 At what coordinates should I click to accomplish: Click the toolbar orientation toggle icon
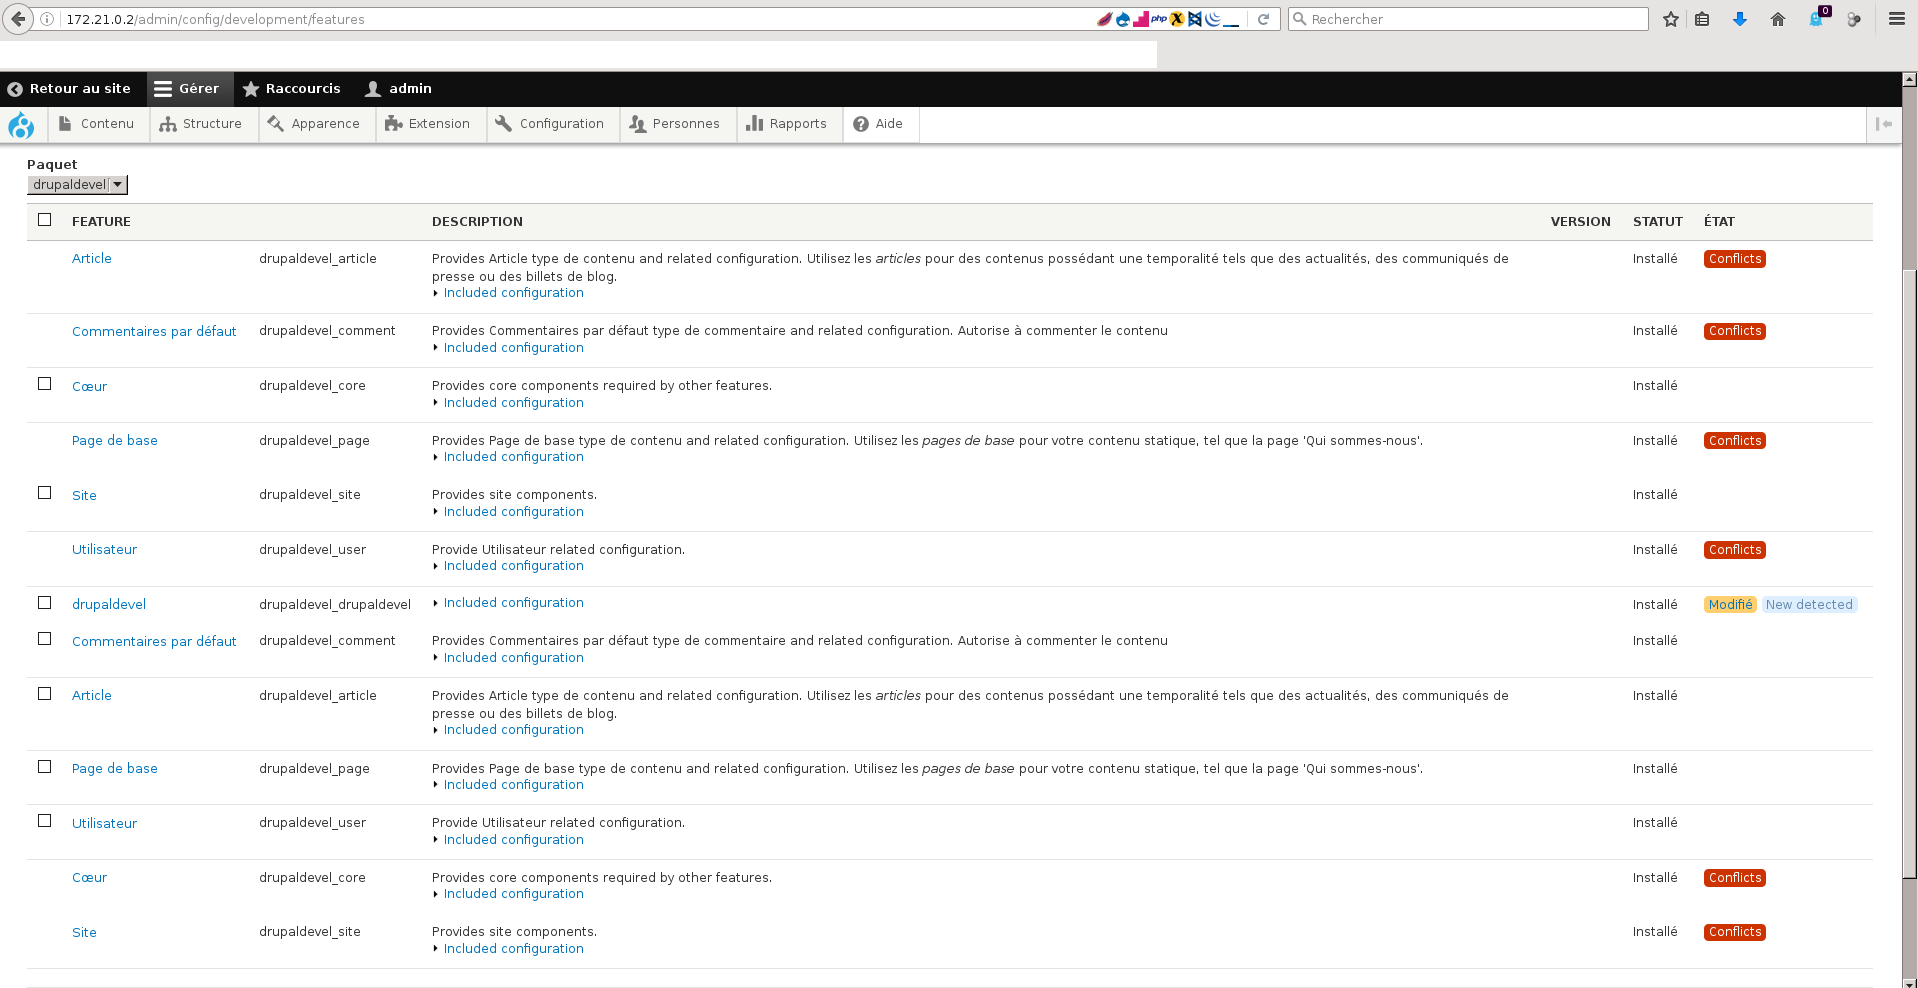click(1884, 124)
